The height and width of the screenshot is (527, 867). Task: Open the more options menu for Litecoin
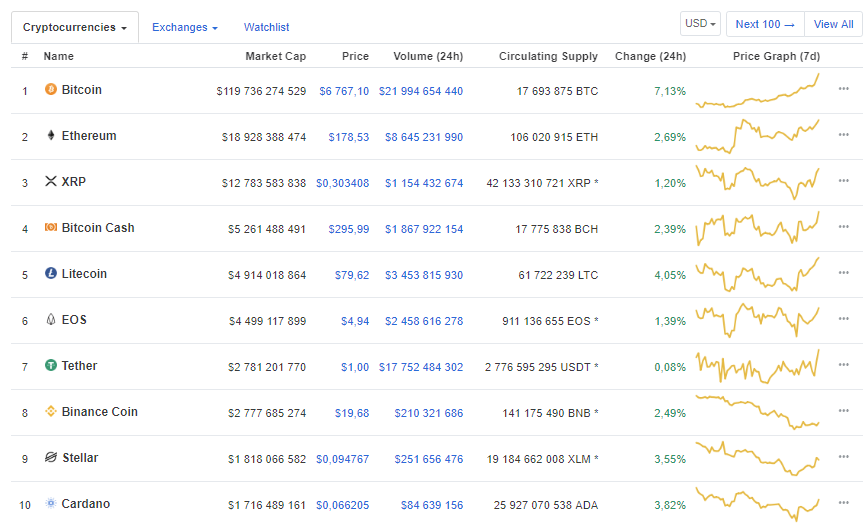pos(843,272)
